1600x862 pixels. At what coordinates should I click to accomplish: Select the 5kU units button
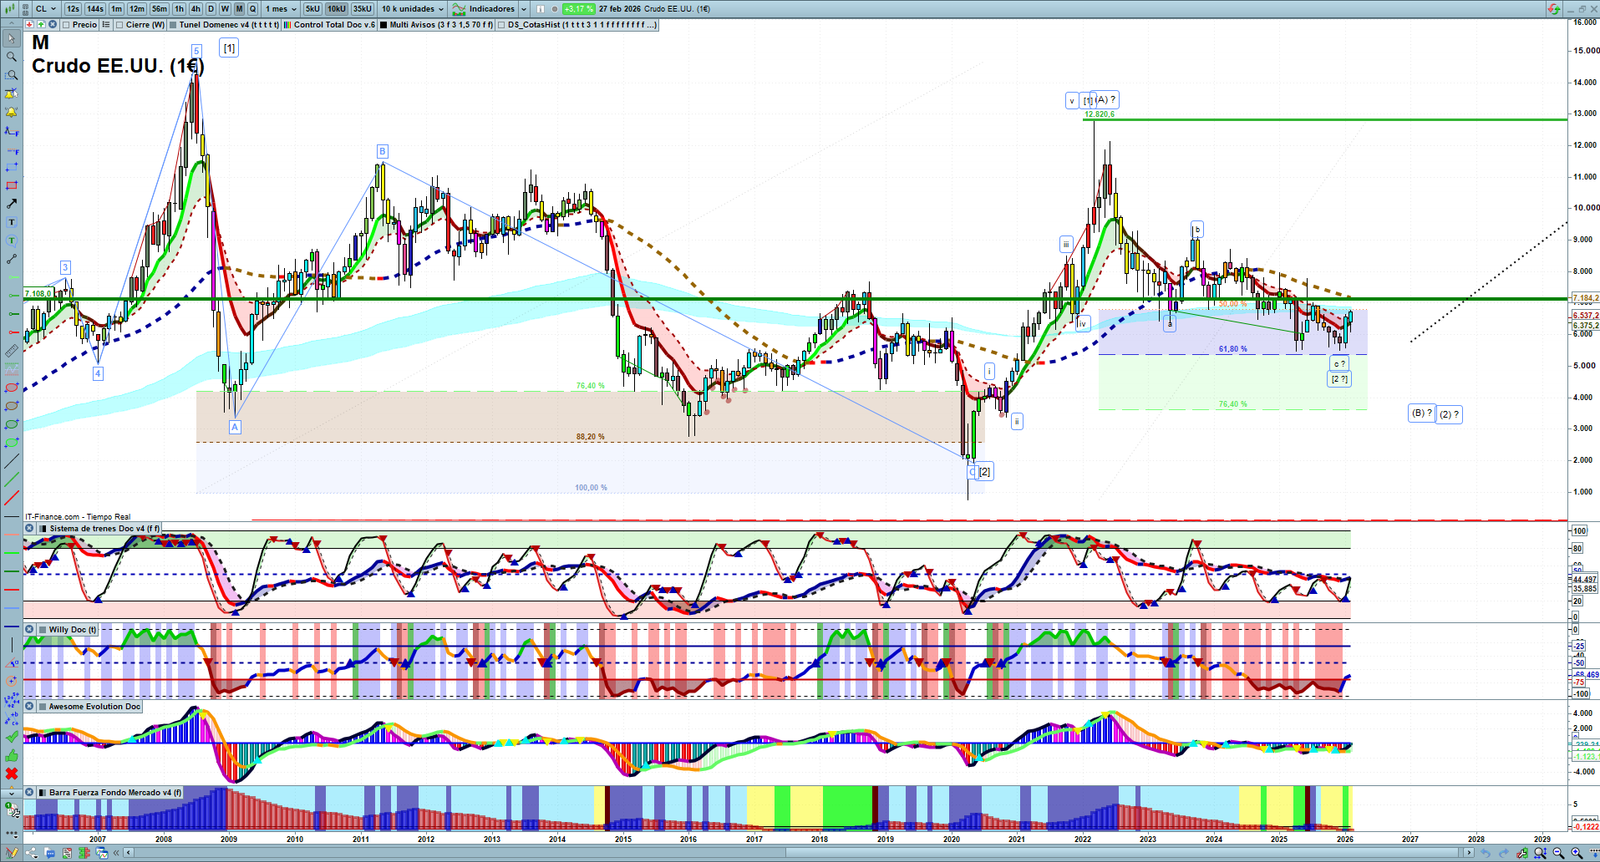pyautogui.click(x=313, y=8)
